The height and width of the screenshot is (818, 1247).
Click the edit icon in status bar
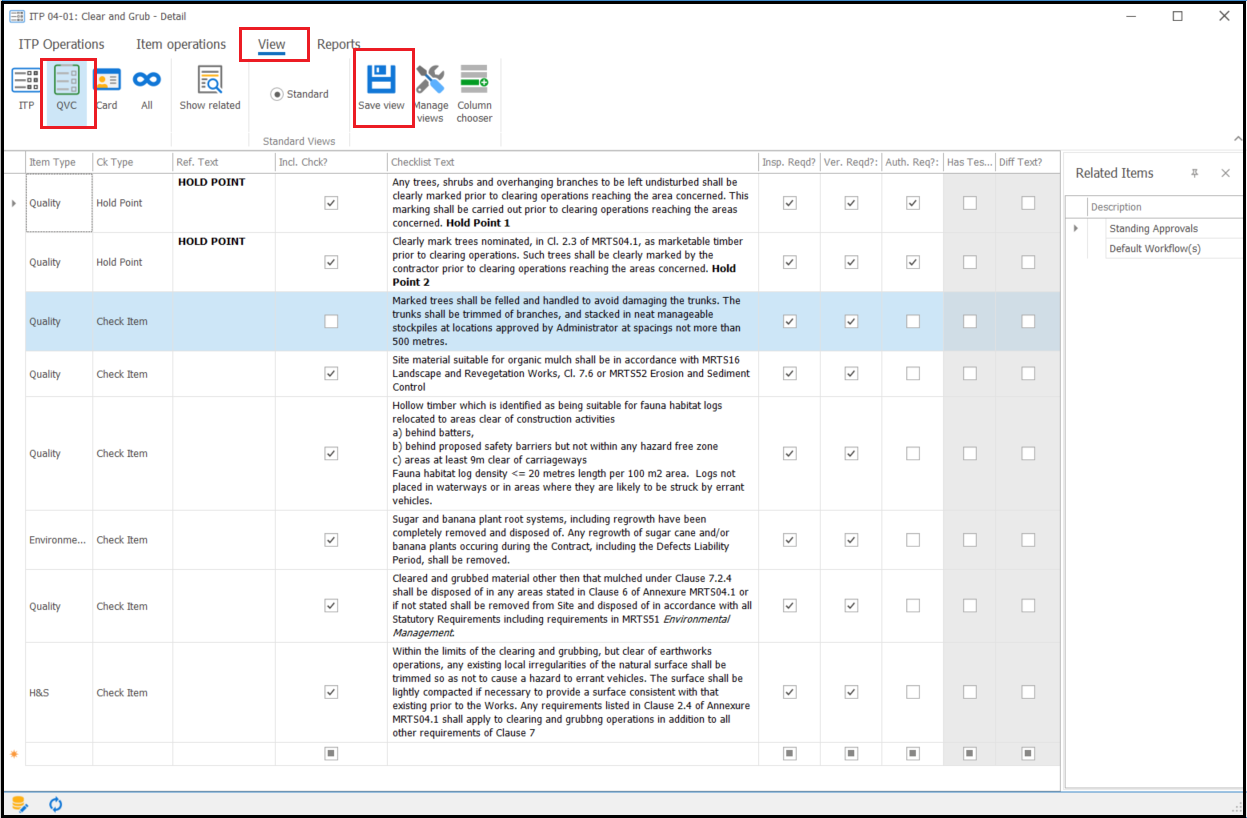coord(19,804)
